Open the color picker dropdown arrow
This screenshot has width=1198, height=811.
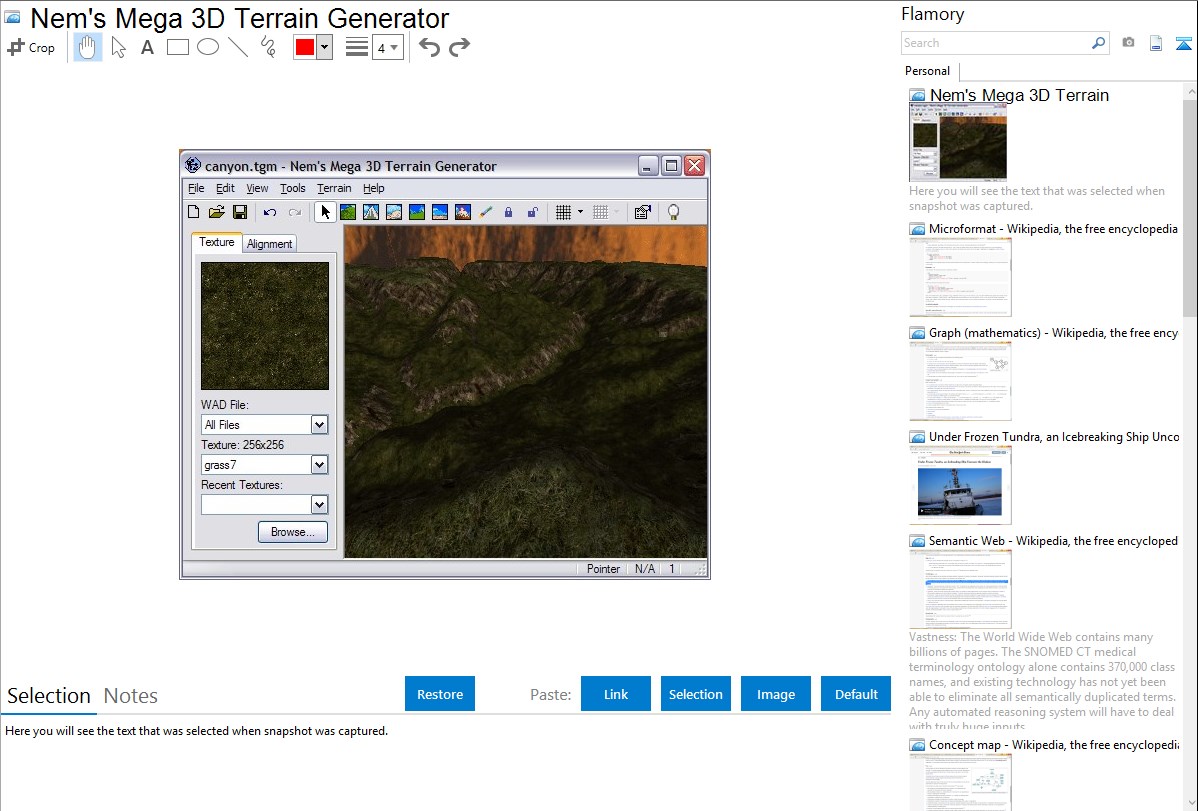click(324, 47)
